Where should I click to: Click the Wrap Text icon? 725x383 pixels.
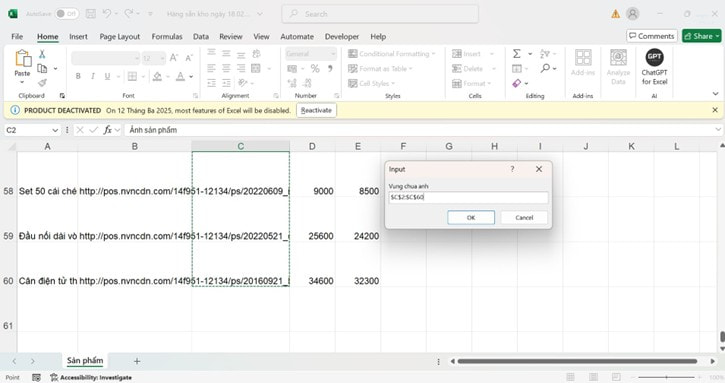[x=256, y=54]
